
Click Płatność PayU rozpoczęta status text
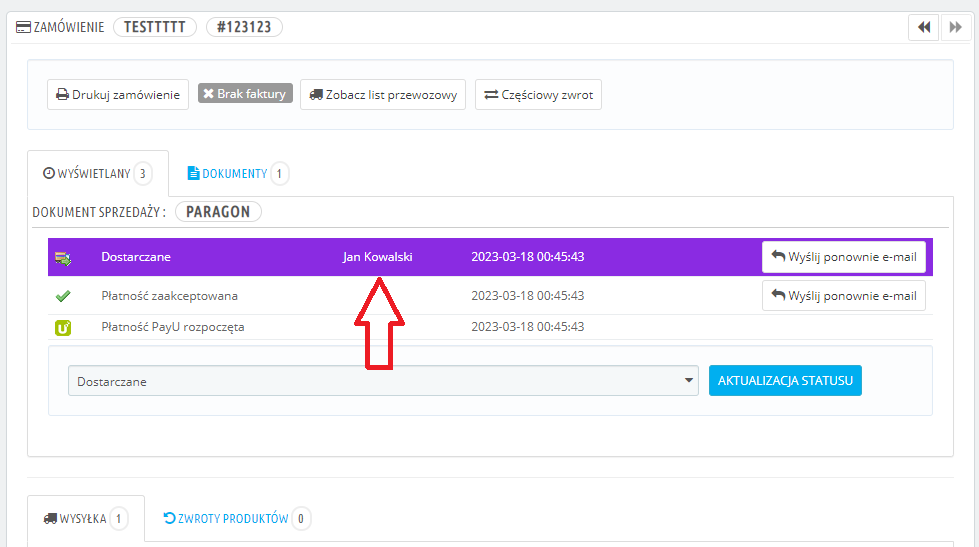(173, 327)
